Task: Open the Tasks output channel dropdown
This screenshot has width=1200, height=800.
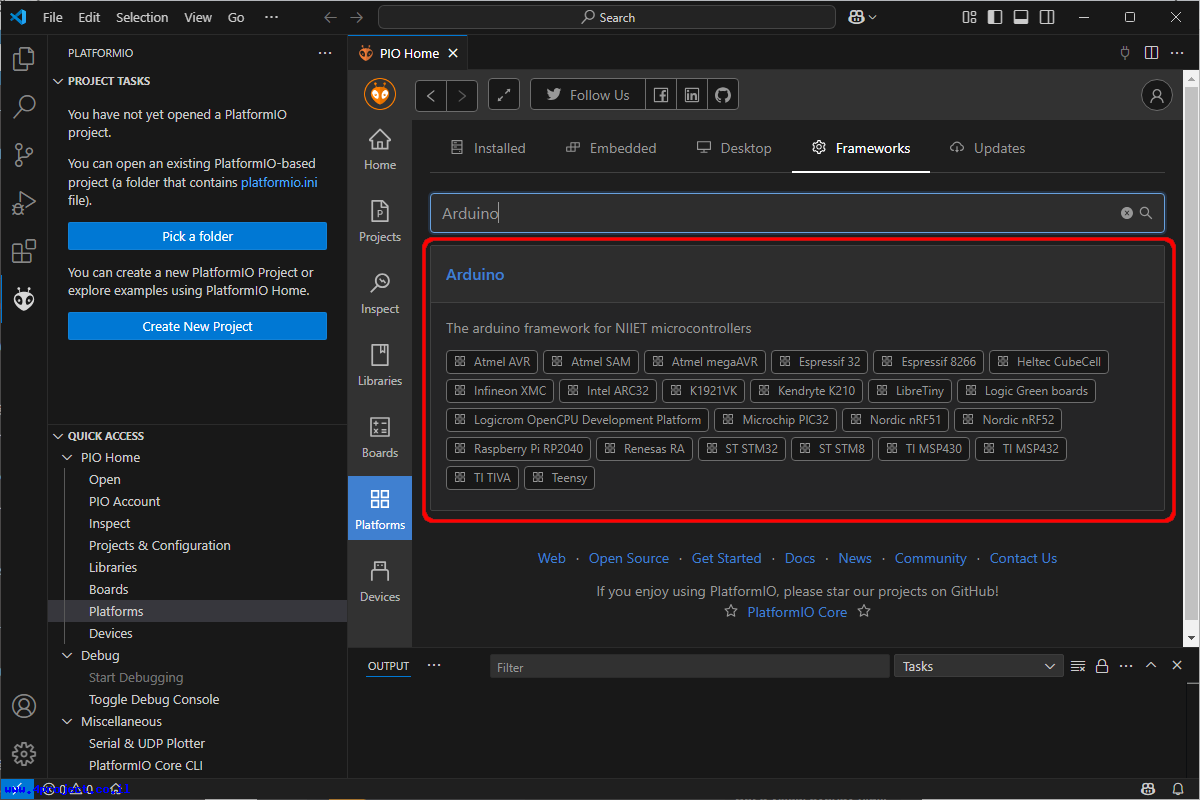Action: coord(979,666)
